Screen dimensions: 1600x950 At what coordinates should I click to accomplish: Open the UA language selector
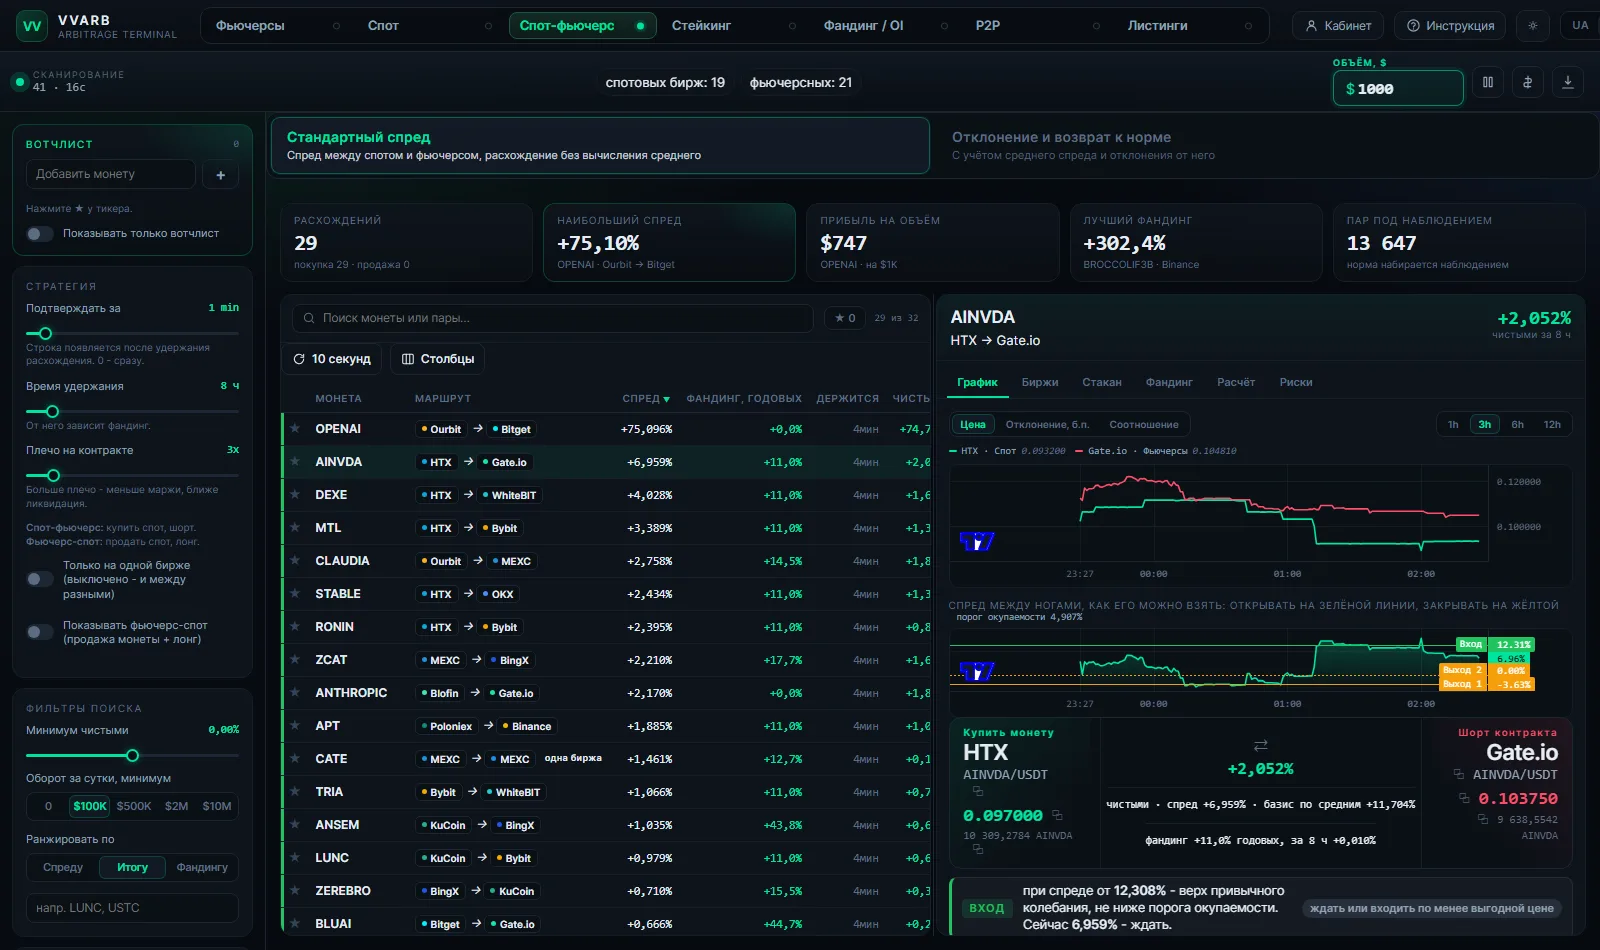tap(1580, 26)
